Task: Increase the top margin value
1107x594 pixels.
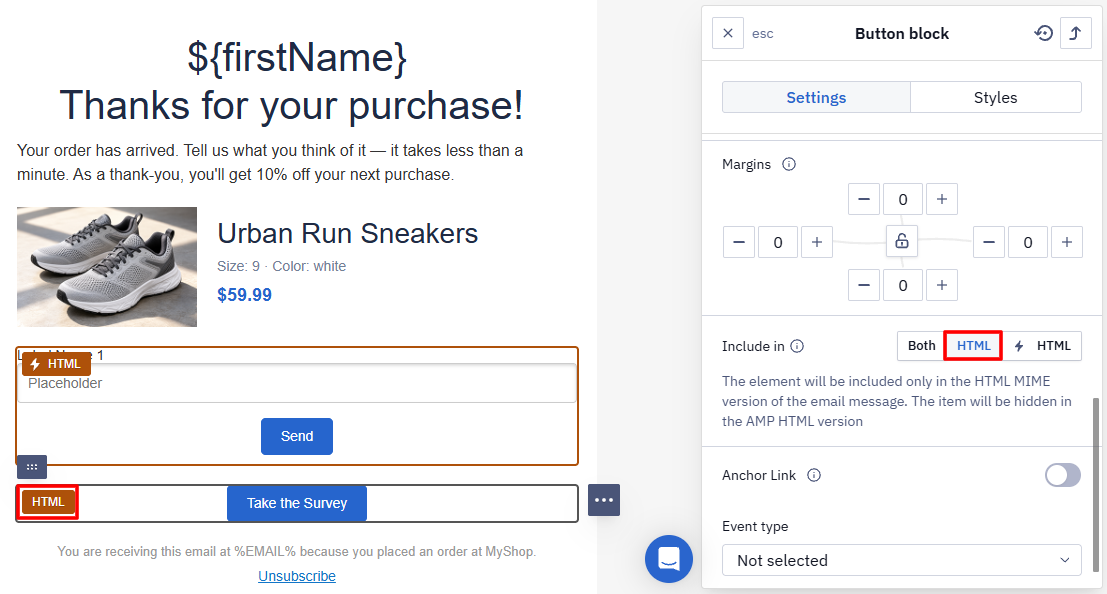Action: 942,199
